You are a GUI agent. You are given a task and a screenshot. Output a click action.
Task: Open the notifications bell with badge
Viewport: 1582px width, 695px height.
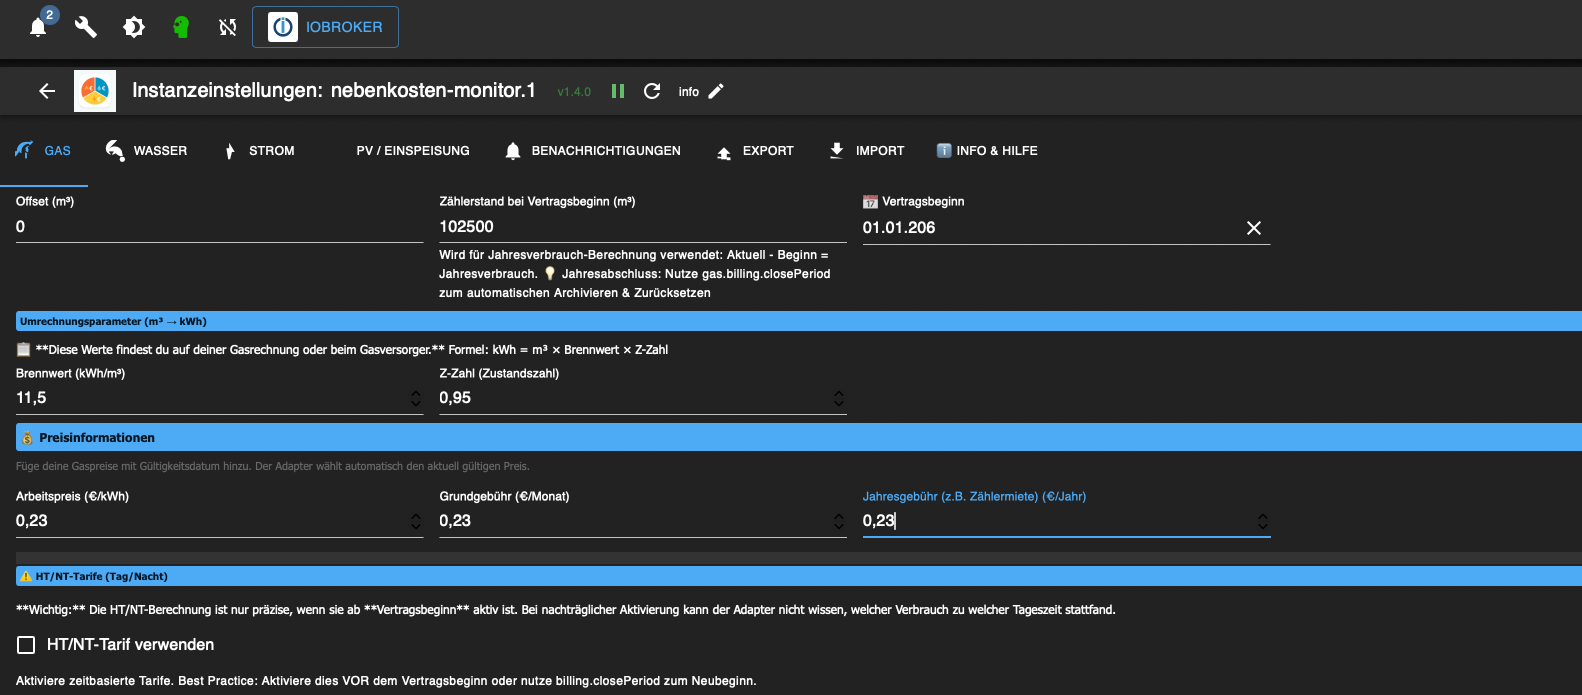pos(39,27)
